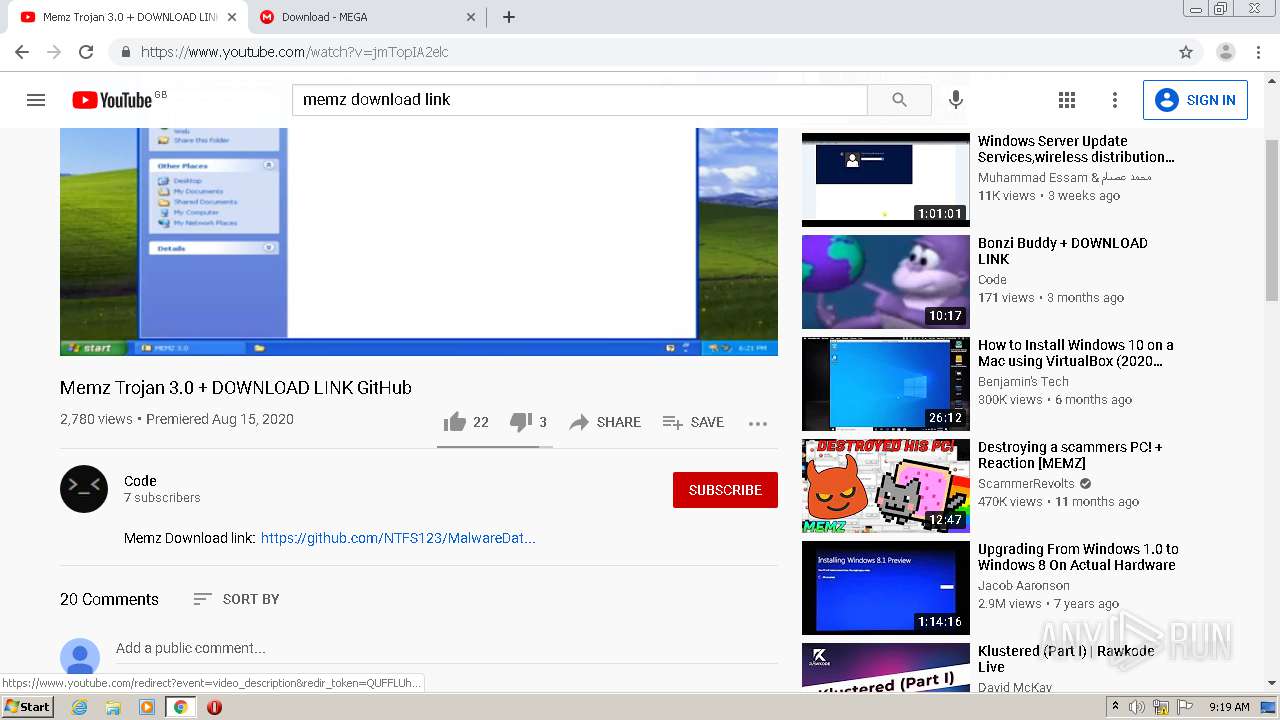
Task: Share the Memz Trojan video
Action: pyautogui.click(x=605, y=422)
